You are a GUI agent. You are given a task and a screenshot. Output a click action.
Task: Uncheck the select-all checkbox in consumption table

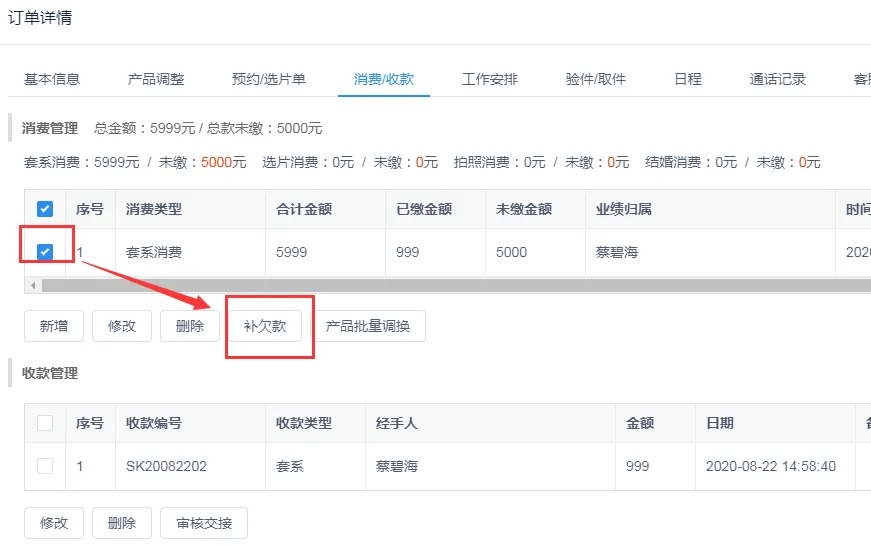[45, 209]
